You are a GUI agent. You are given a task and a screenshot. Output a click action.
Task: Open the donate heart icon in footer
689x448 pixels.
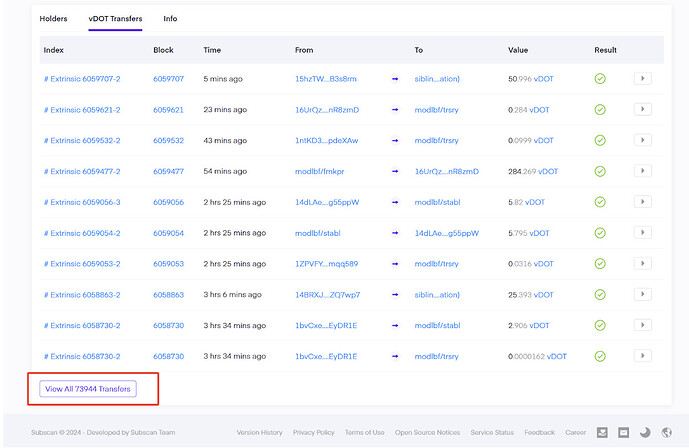602,433
